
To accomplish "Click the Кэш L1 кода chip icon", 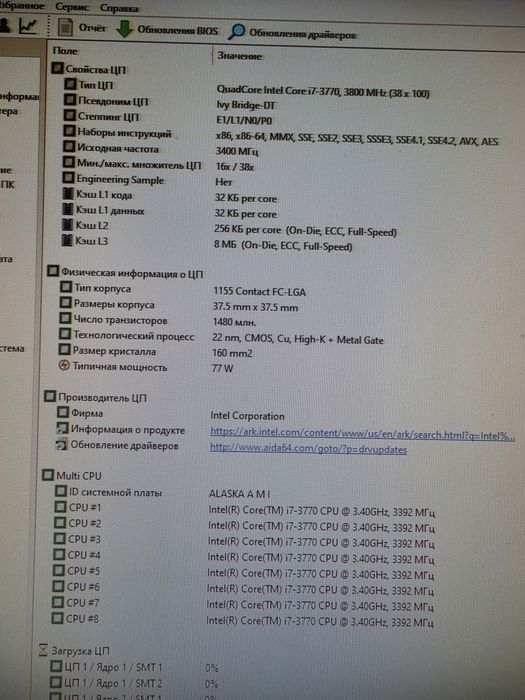I will pyautogui.click(x=67, y=193).
